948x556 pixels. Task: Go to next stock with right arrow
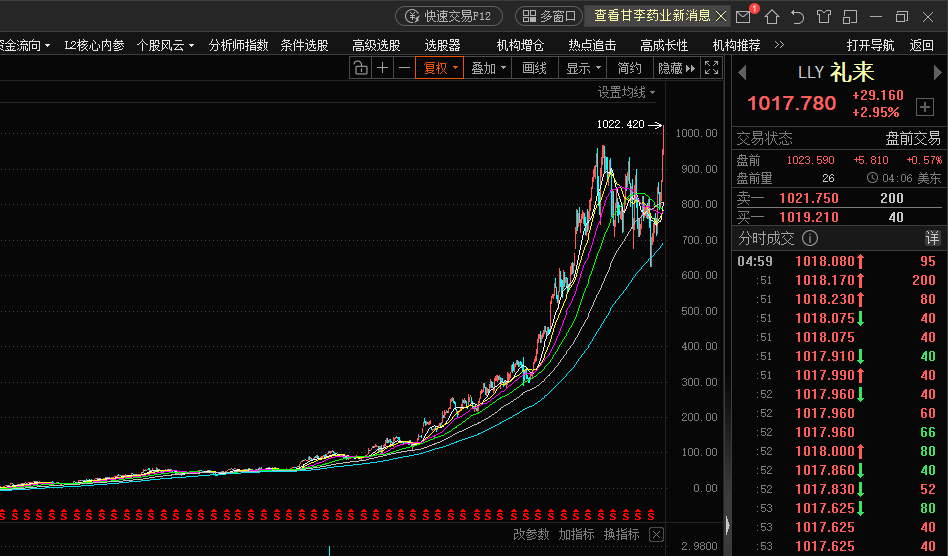pos(937,73)
